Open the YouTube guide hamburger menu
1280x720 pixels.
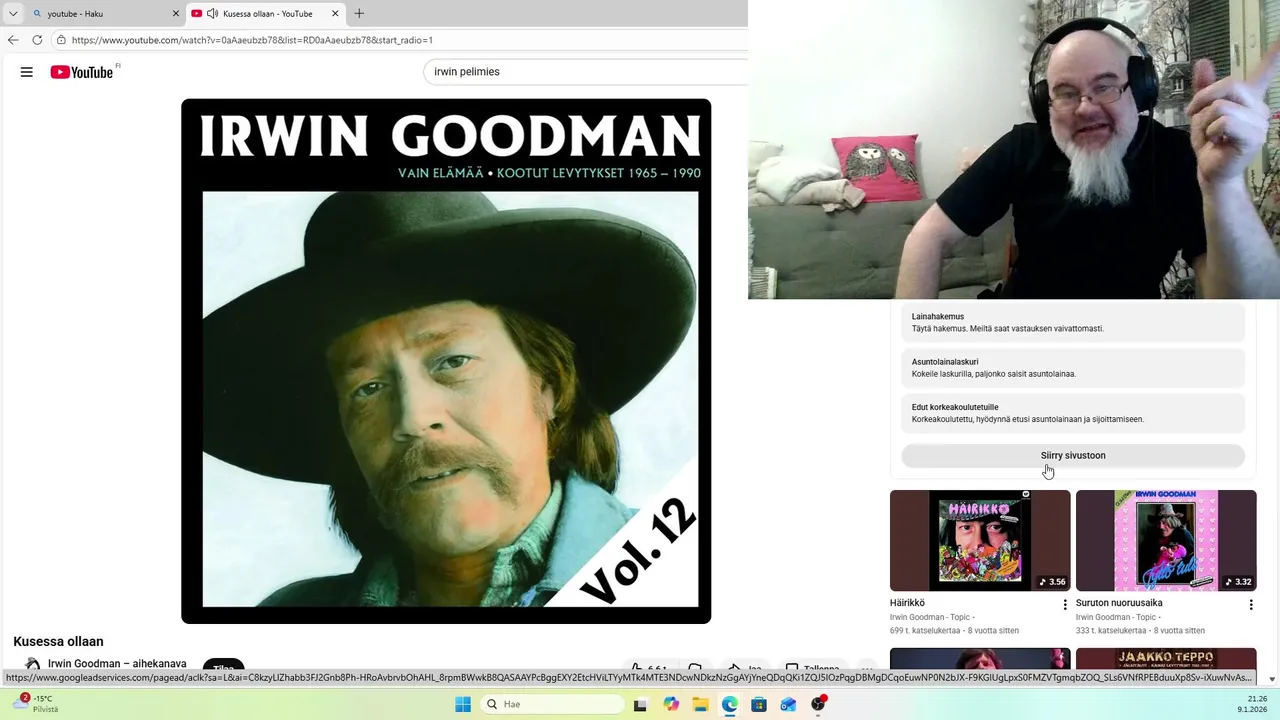[x=27, y=72]
